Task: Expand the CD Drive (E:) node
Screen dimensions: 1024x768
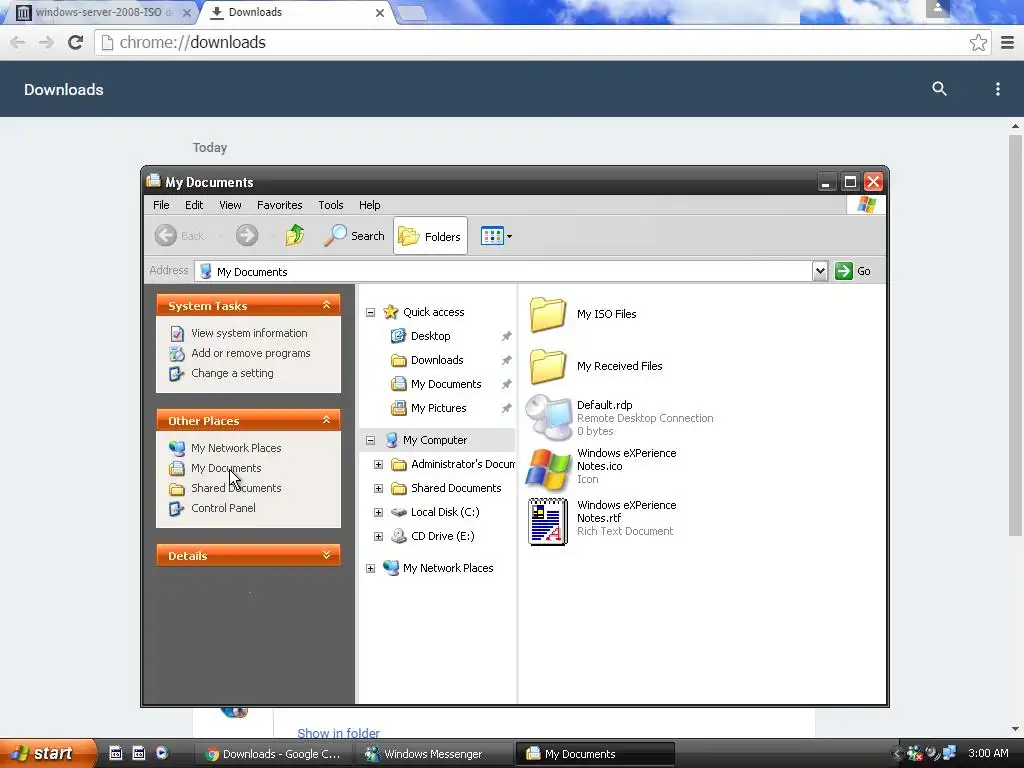Action: (378, 537)
